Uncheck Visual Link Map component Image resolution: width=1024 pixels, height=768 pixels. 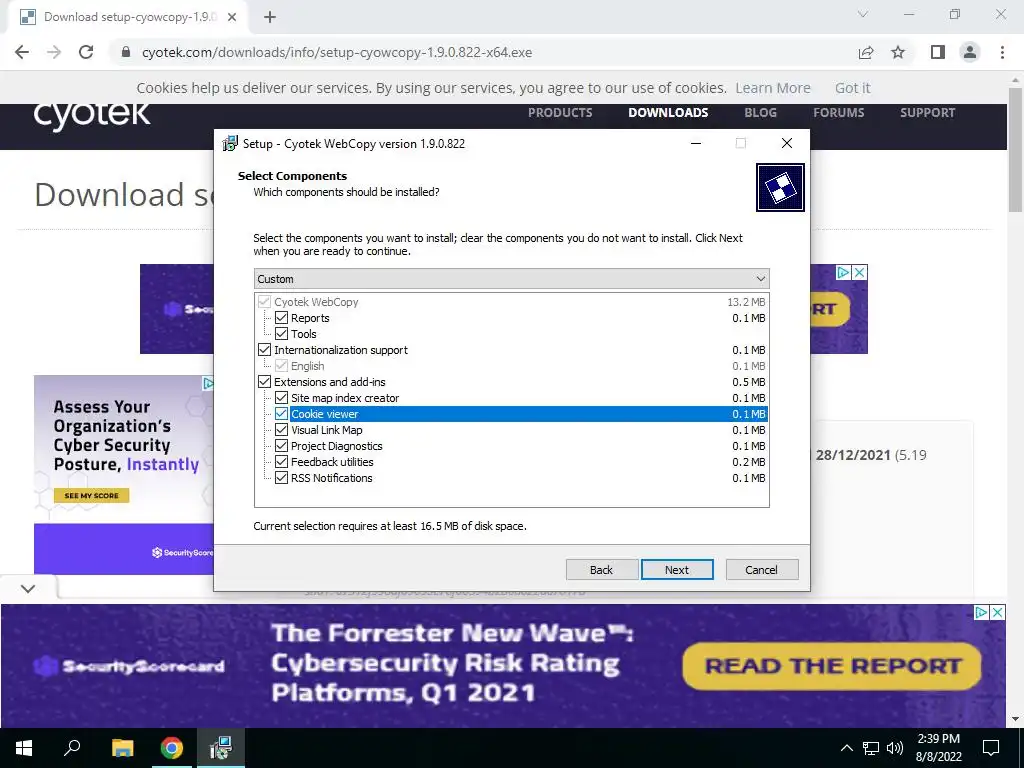[x=281, y=430]
